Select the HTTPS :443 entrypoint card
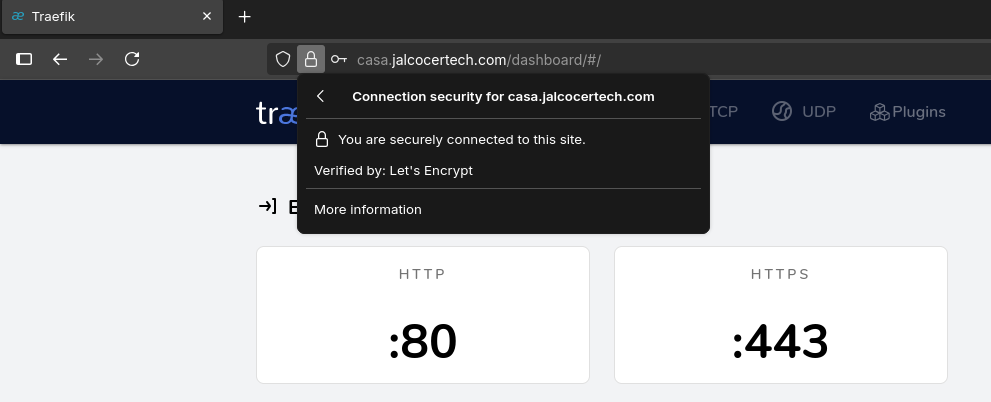This screenshot has width=991, height=402. click(780, 314)
